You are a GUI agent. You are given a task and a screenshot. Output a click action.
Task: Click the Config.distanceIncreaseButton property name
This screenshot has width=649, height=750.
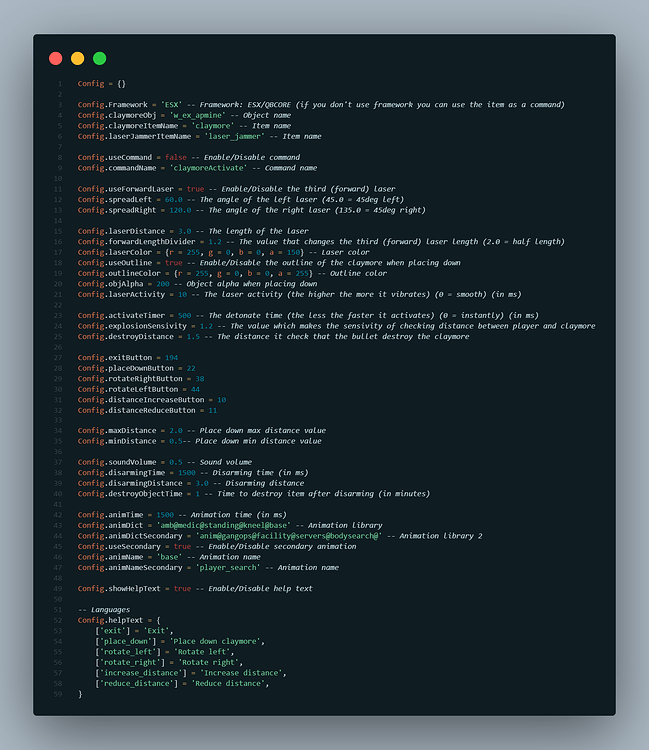coord(141,399)
